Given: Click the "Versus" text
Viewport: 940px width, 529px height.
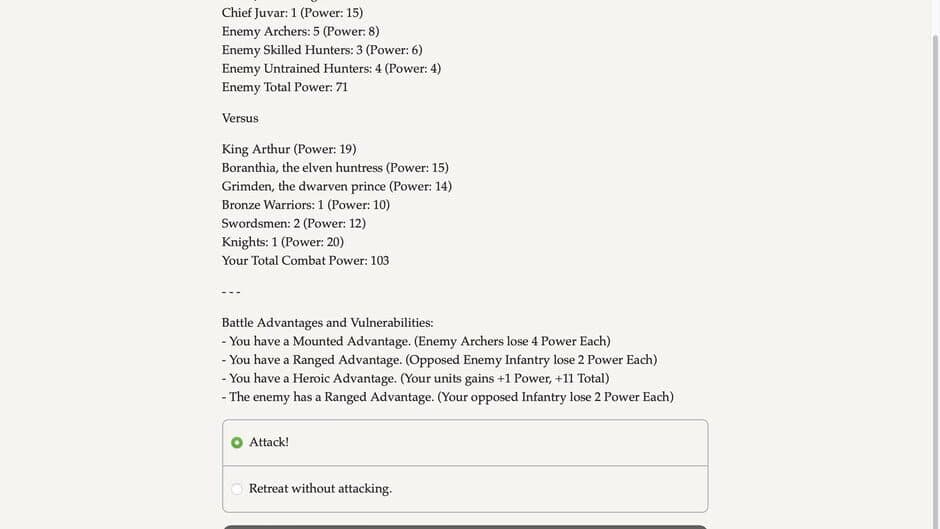Looking at the screenshot, I should (x=240, y=118).
